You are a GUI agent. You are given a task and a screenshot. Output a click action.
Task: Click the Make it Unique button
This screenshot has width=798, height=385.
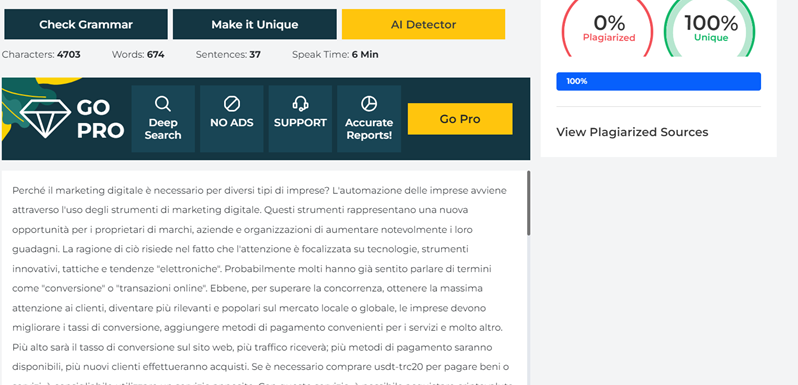tap(254, 24)
